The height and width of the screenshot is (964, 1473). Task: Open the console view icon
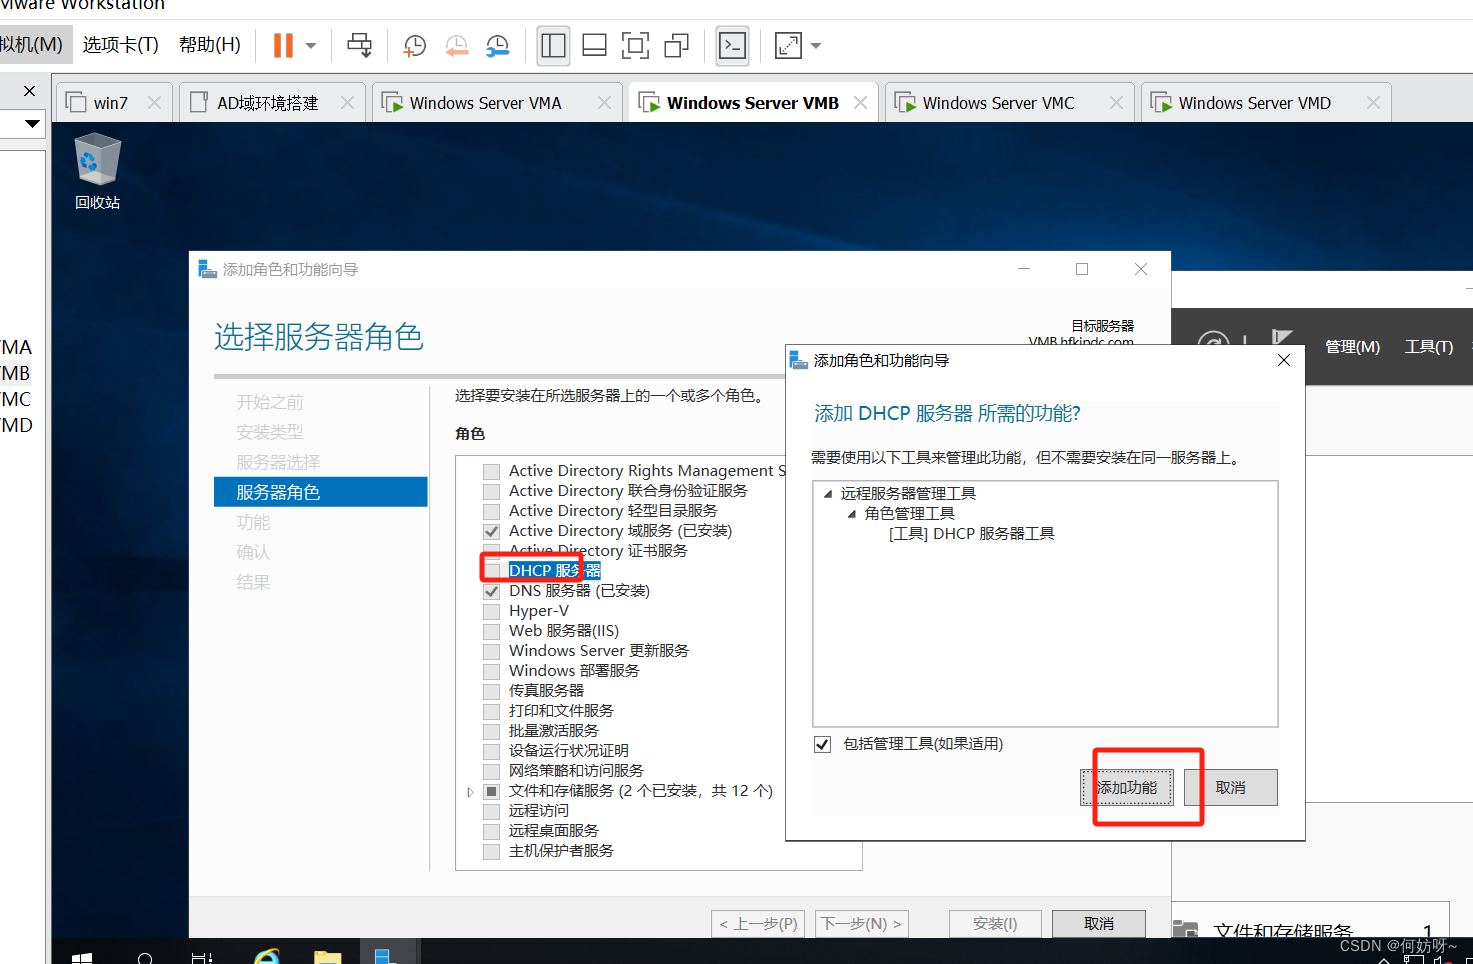(x=733, y=45)
